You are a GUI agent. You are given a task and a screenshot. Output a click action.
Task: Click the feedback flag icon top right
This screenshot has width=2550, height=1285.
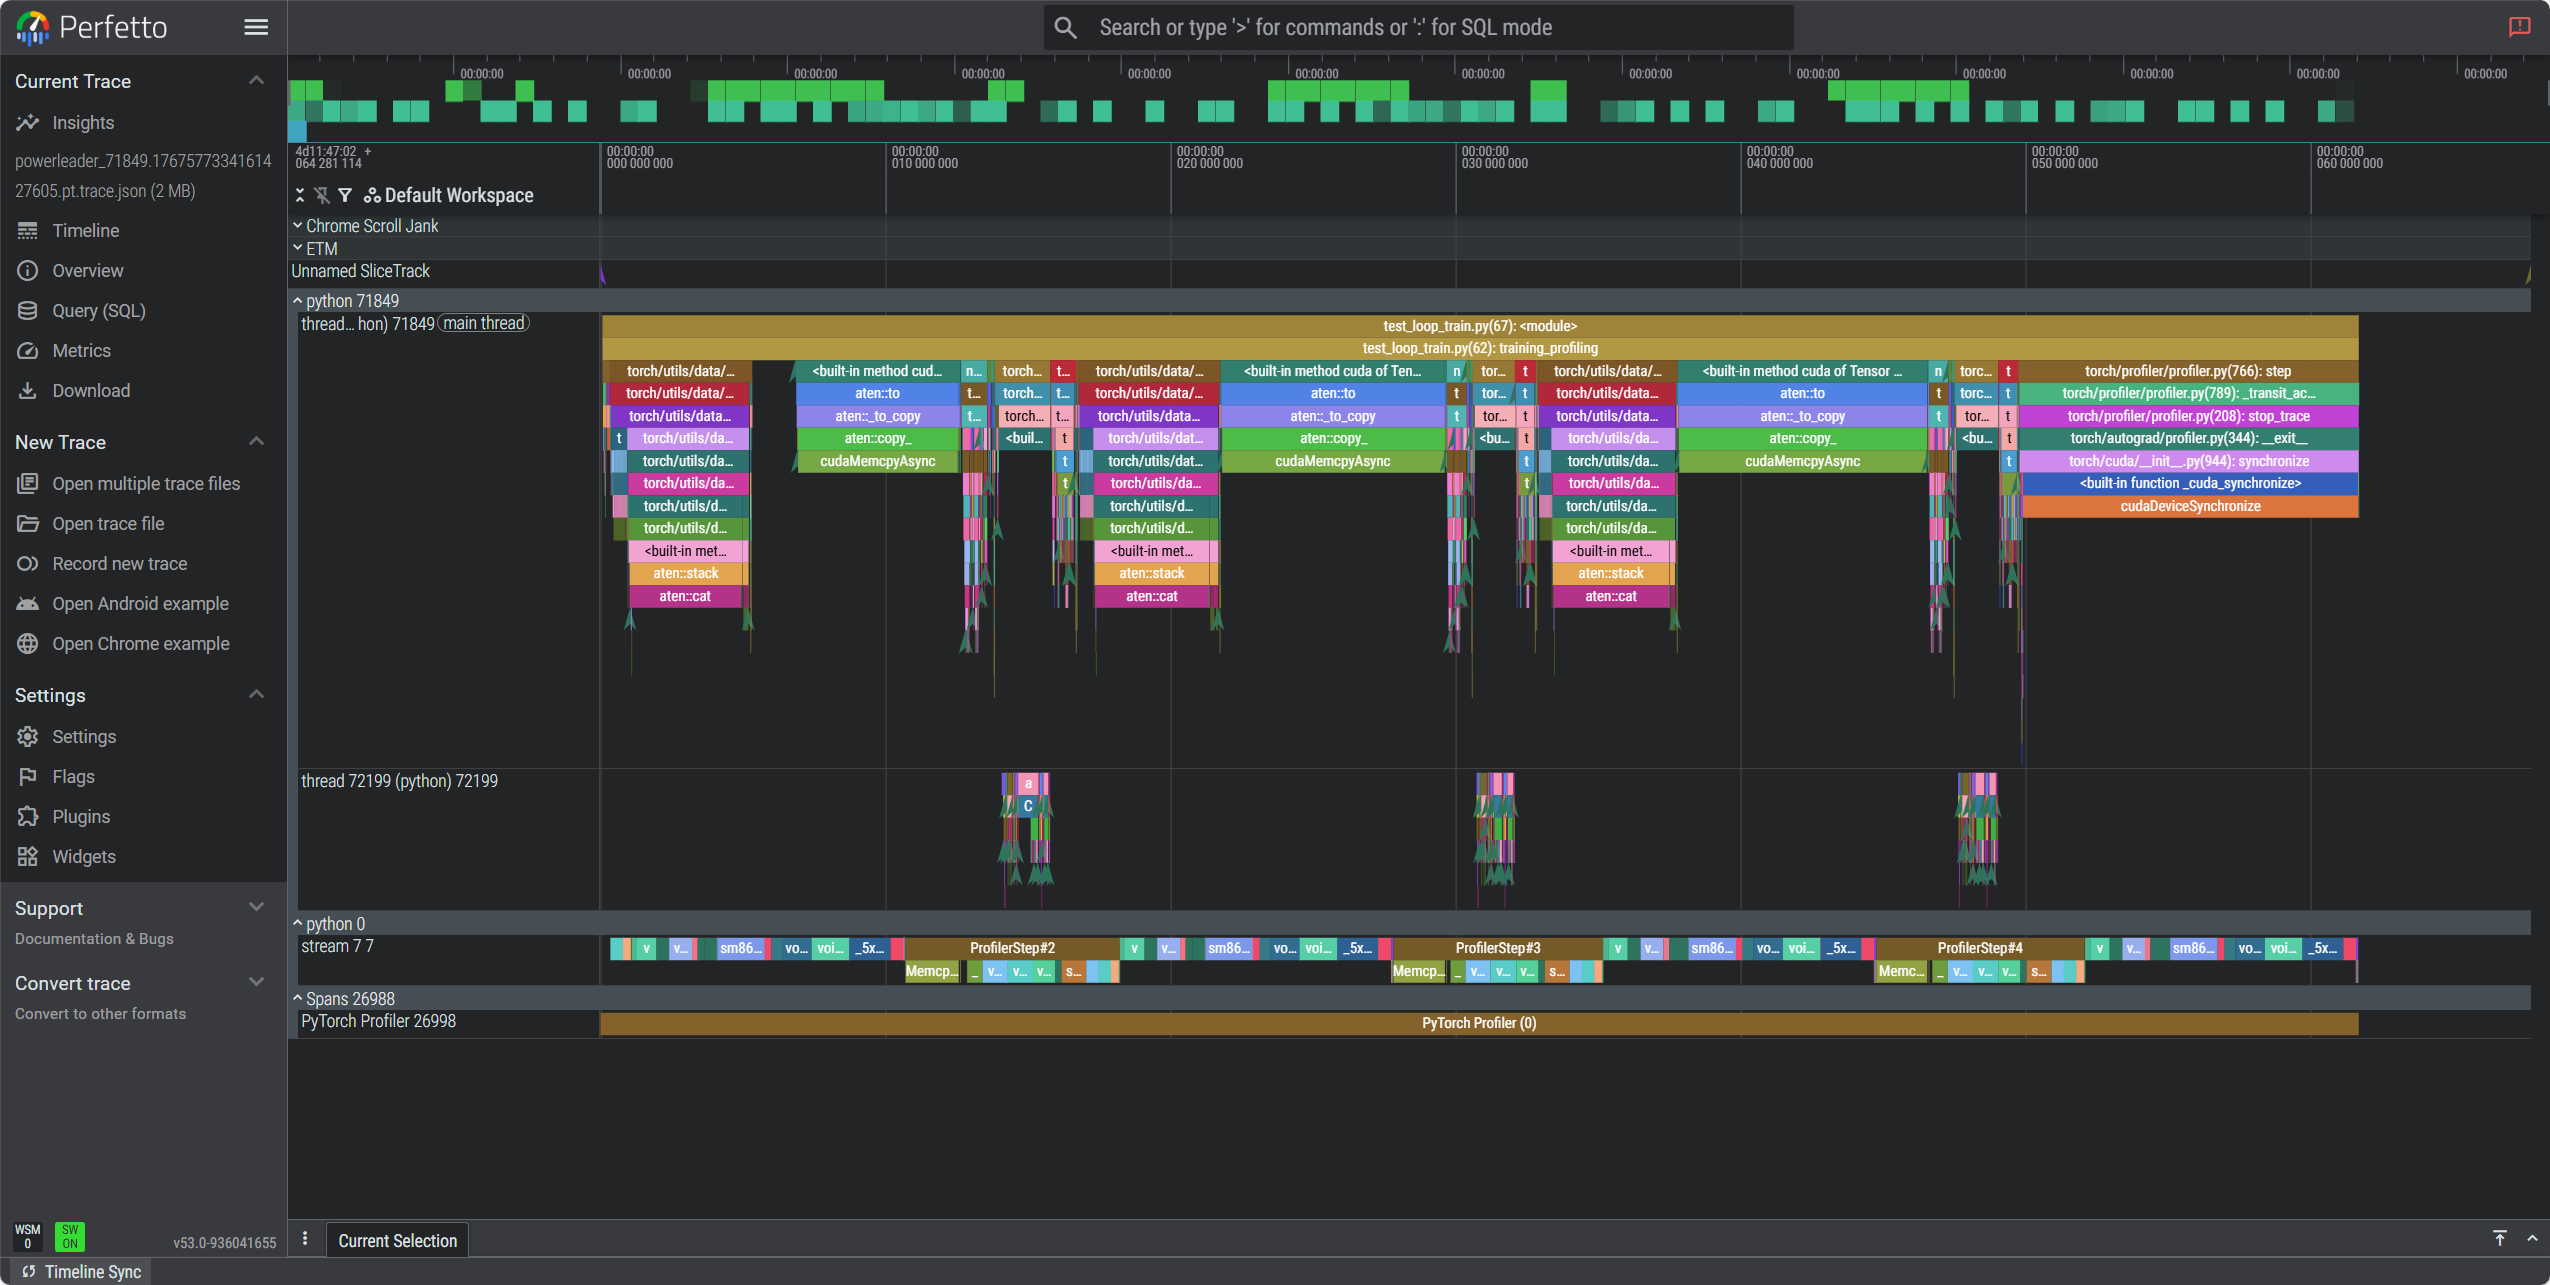click(x=2519, y=27)
